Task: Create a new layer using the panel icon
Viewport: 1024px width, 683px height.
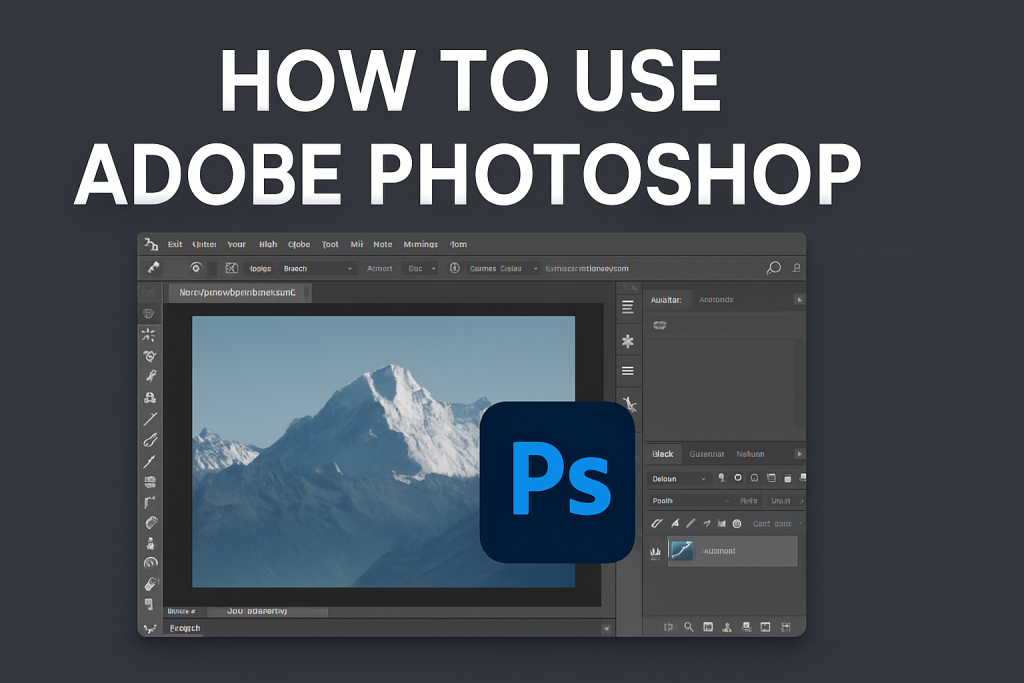Action: [766, 626]
